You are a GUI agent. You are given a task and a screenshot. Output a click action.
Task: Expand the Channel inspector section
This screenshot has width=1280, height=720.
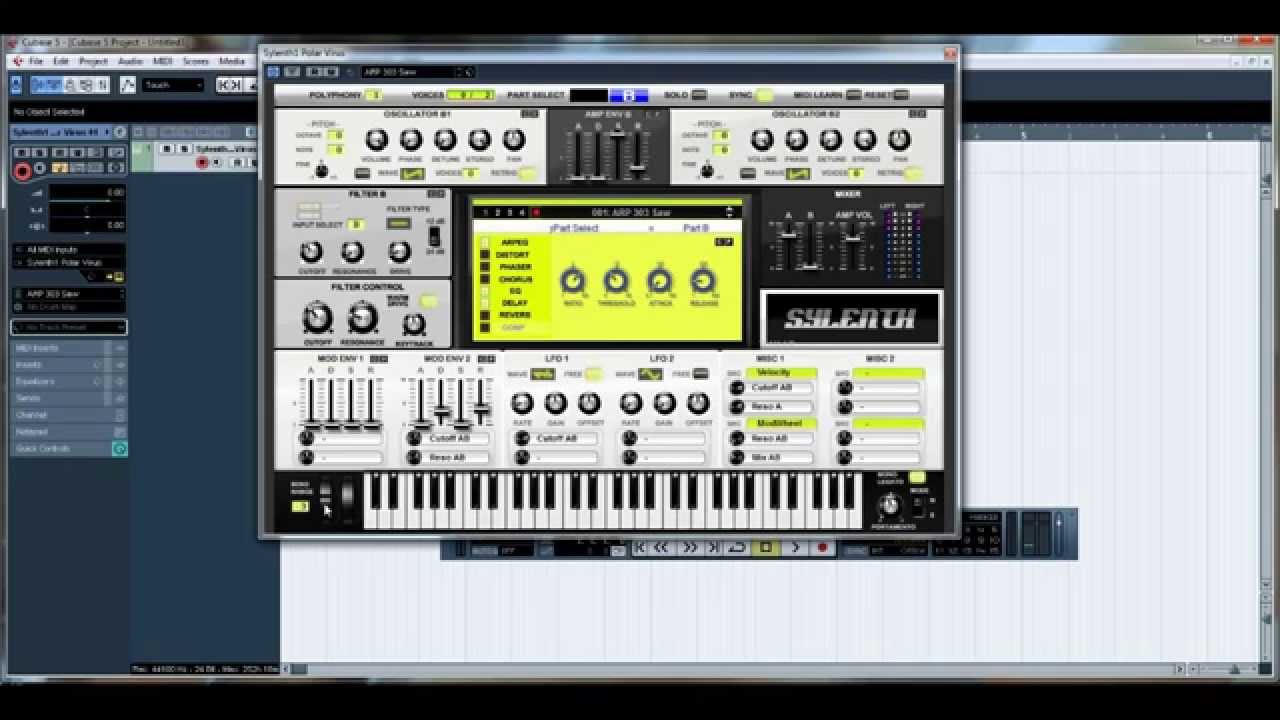(x=69, y=415)
